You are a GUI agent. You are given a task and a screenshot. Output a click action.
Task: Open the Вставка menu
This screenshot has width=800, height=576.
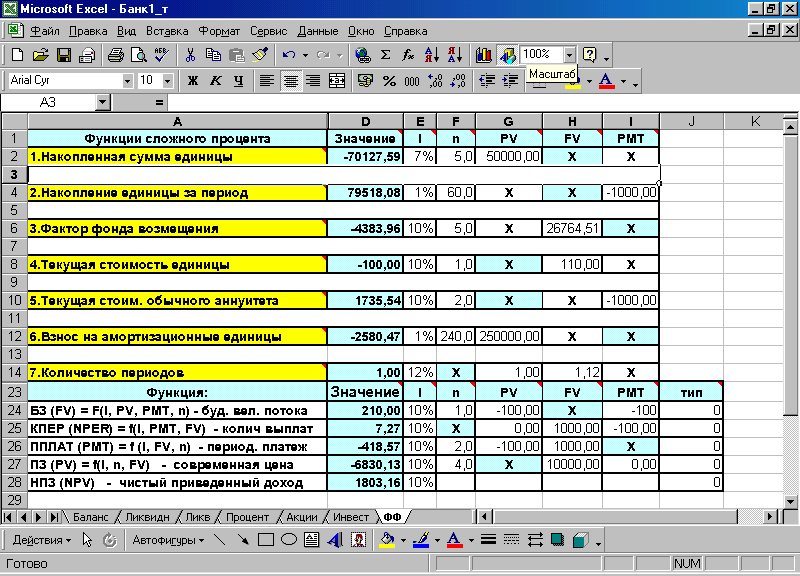167,31
